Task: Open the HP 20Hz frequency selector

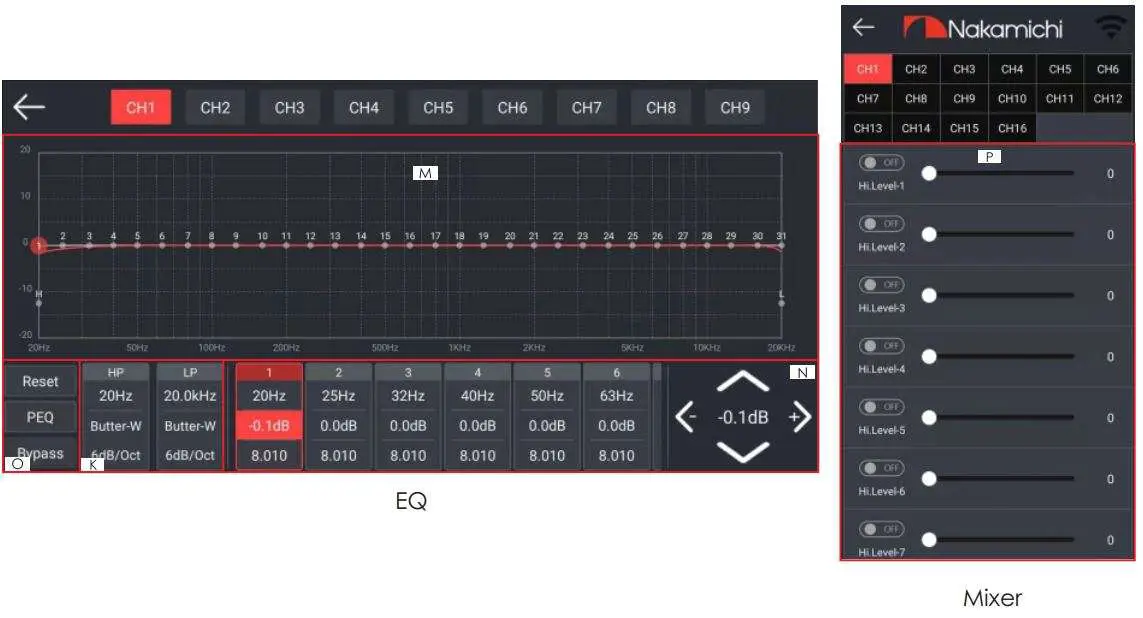Action: pos(115,395)
